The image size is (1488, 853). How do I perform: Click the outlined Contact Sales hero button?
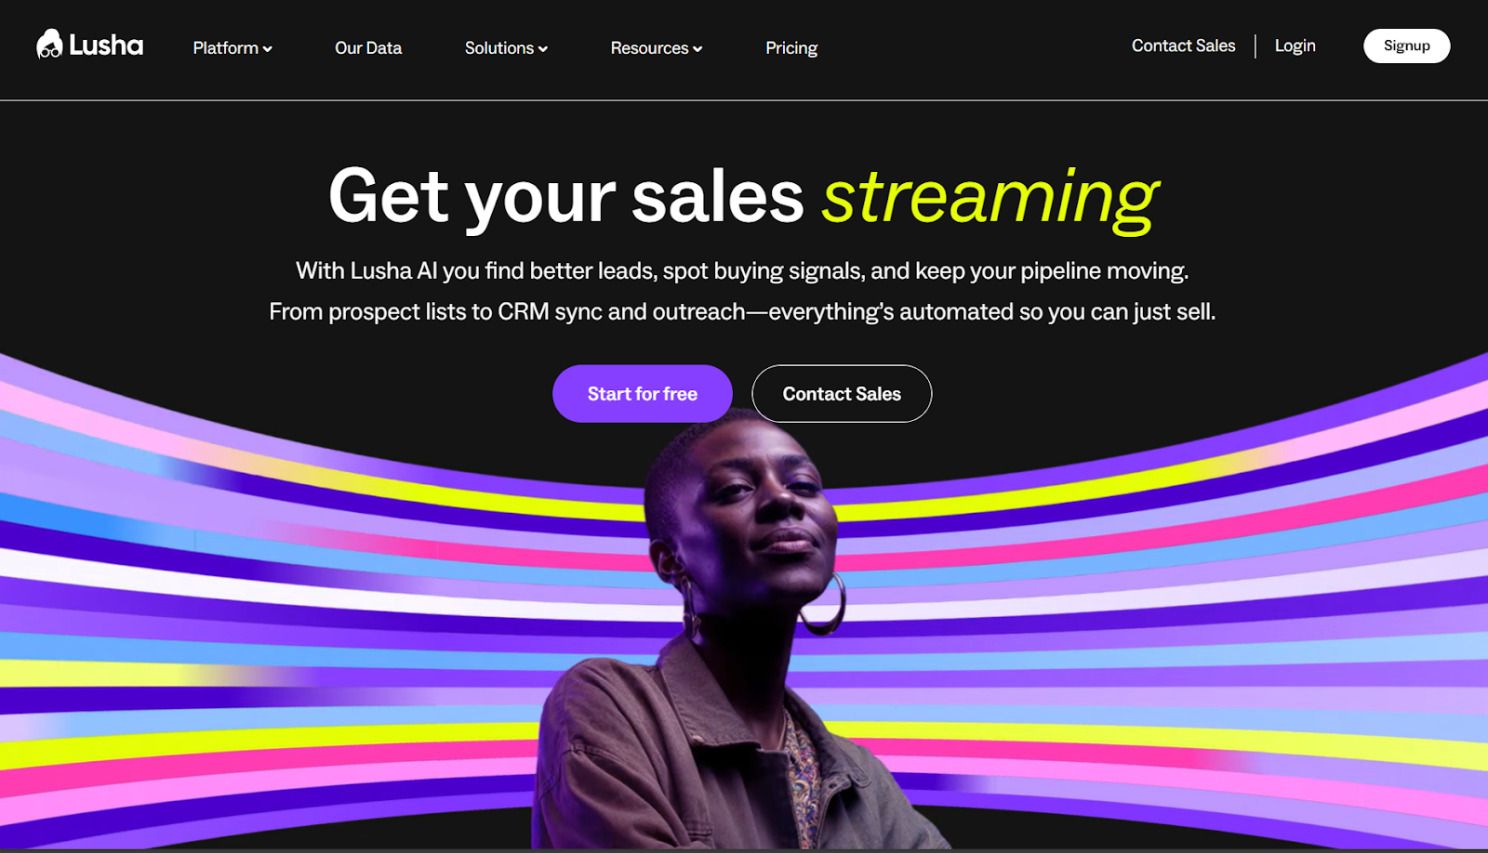(x=842, y=394)
